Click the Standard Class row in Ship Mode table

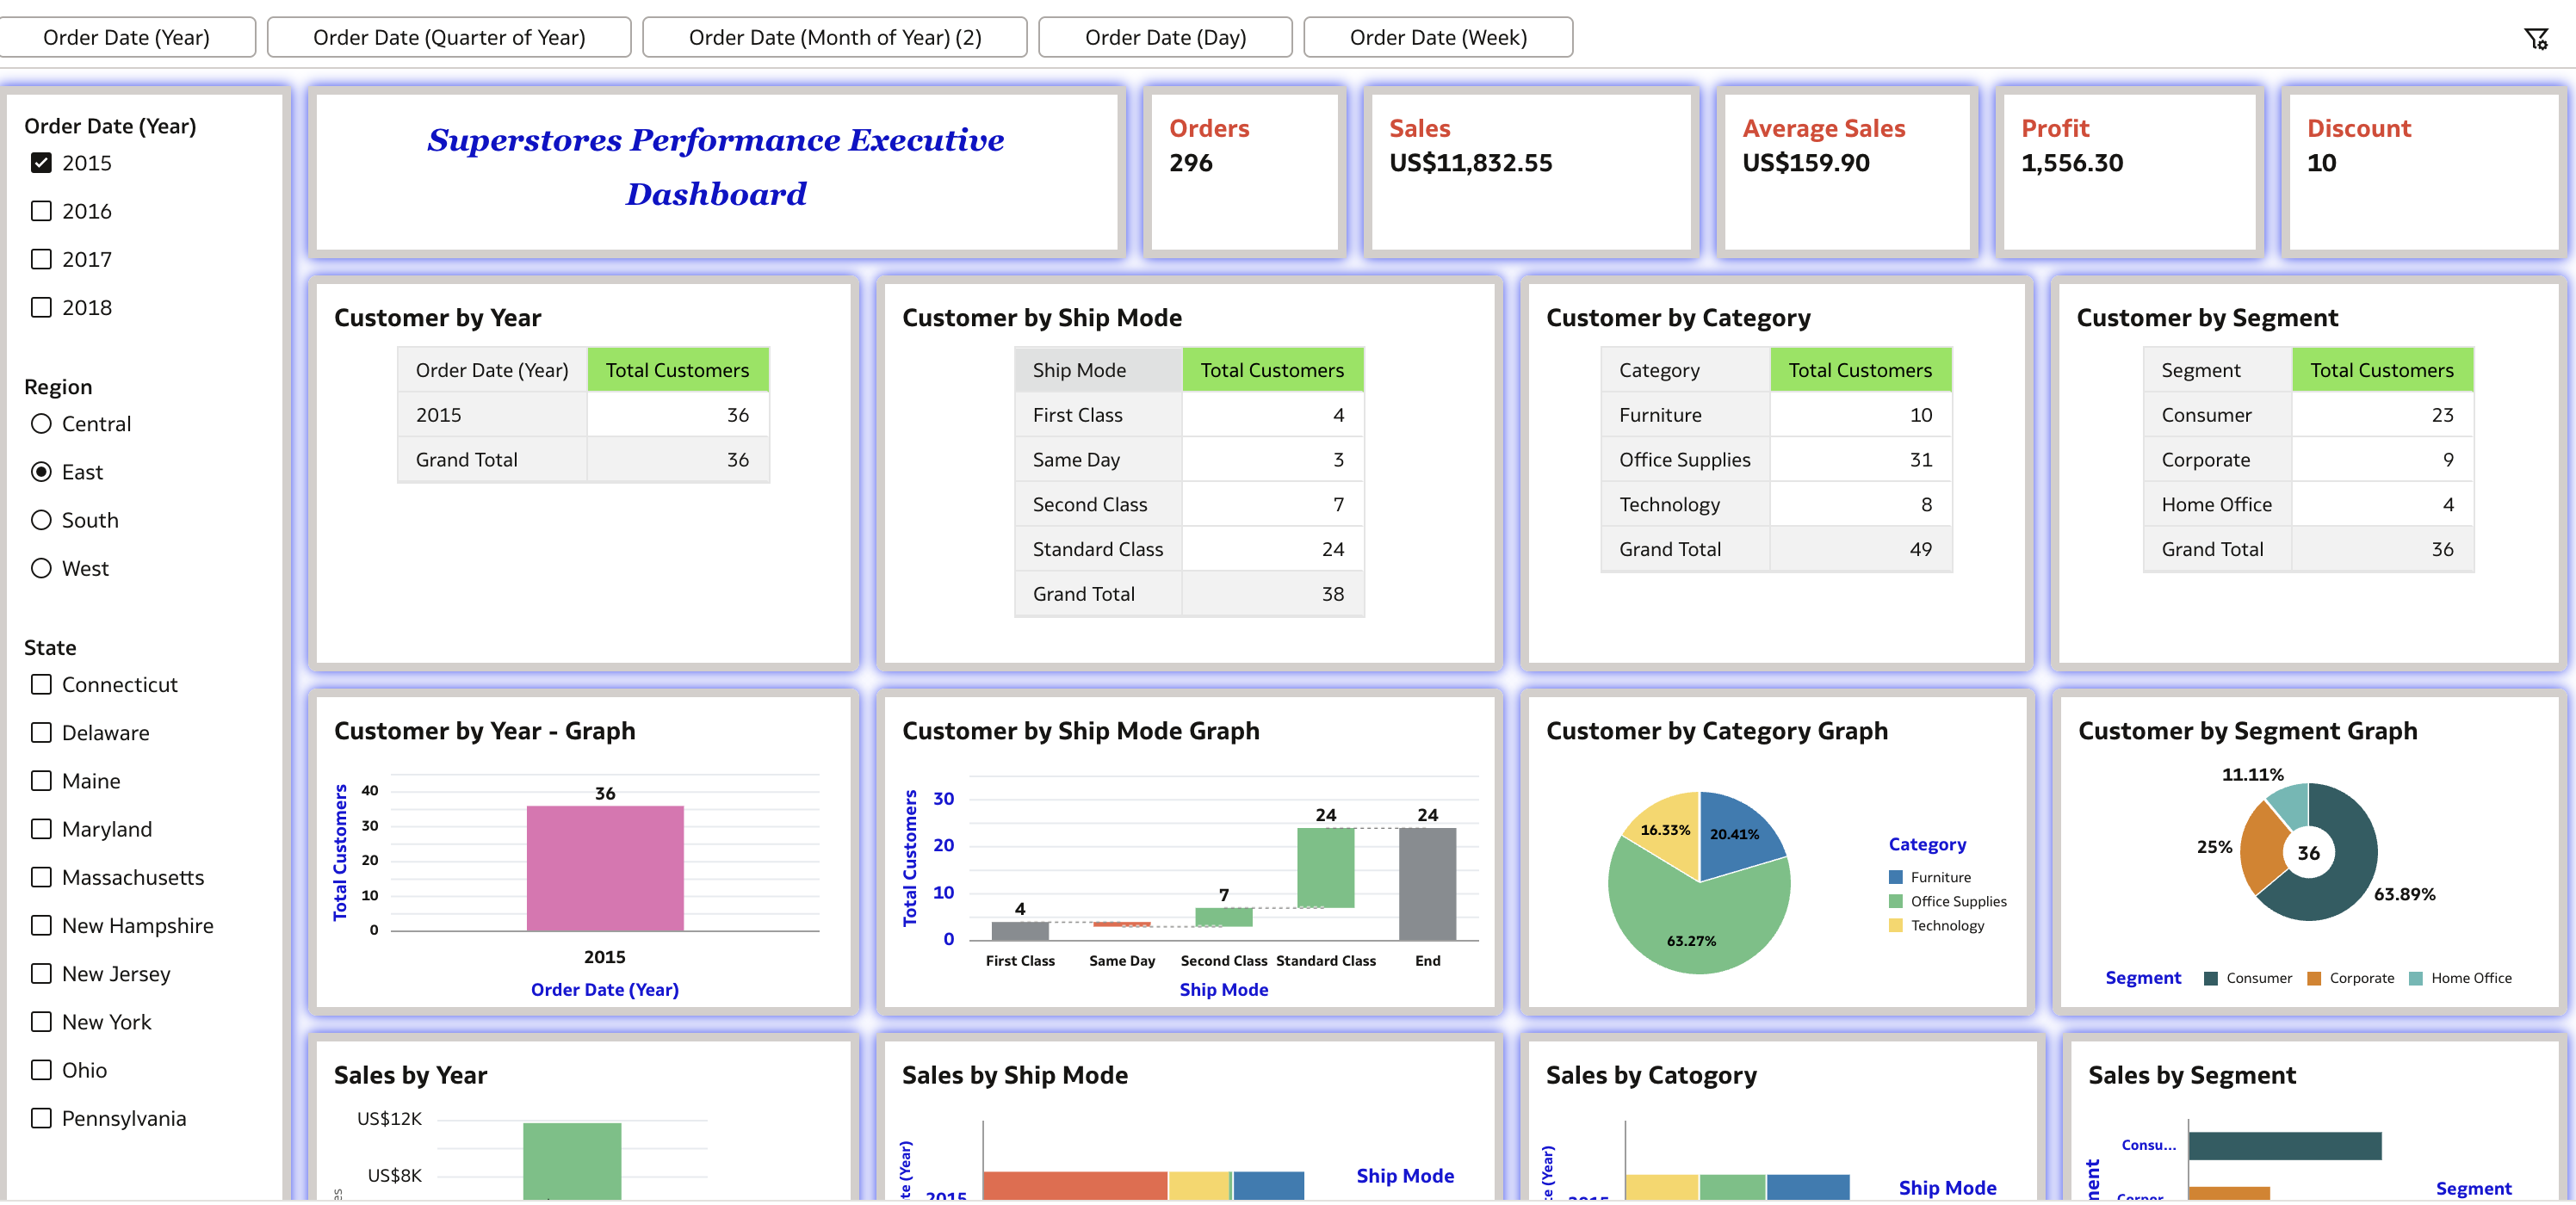click(1097, 549)
